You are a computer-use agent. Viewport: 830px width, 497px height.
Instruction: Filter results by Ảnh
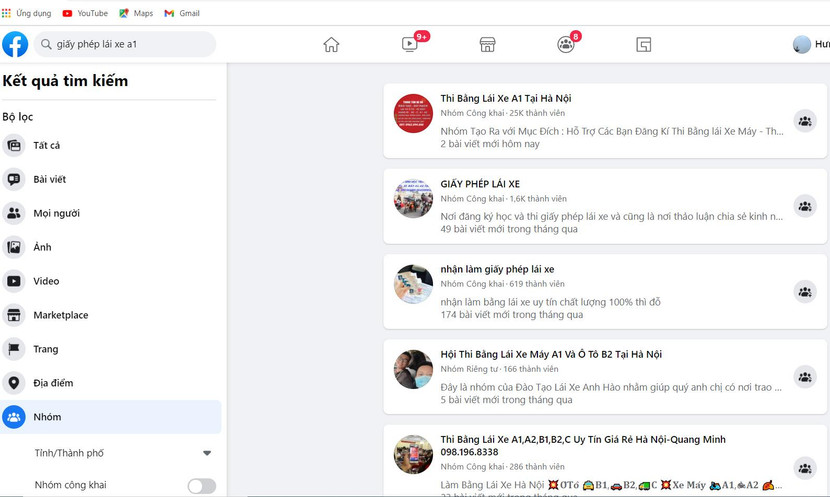pyautogui.click(x=42, y=247)
